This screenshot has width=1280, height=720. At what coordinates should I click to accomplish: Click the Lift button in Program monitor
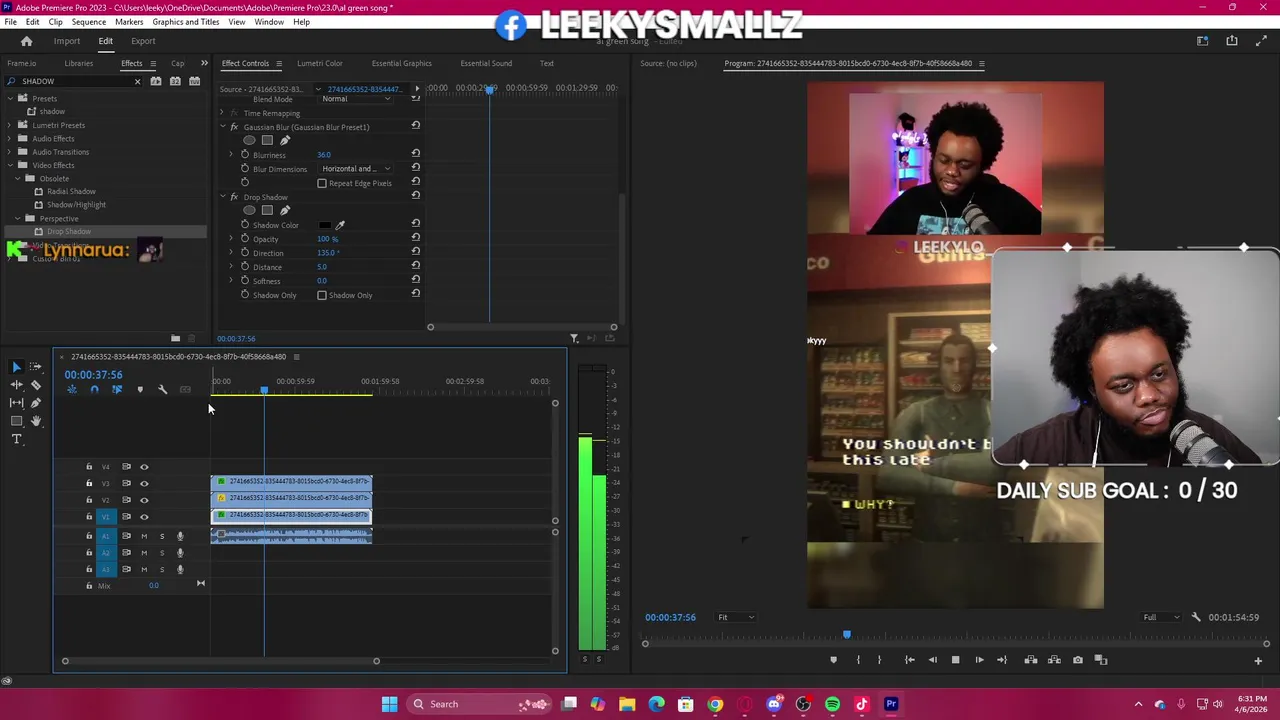pyautogui.click(x=1030, y=660)
